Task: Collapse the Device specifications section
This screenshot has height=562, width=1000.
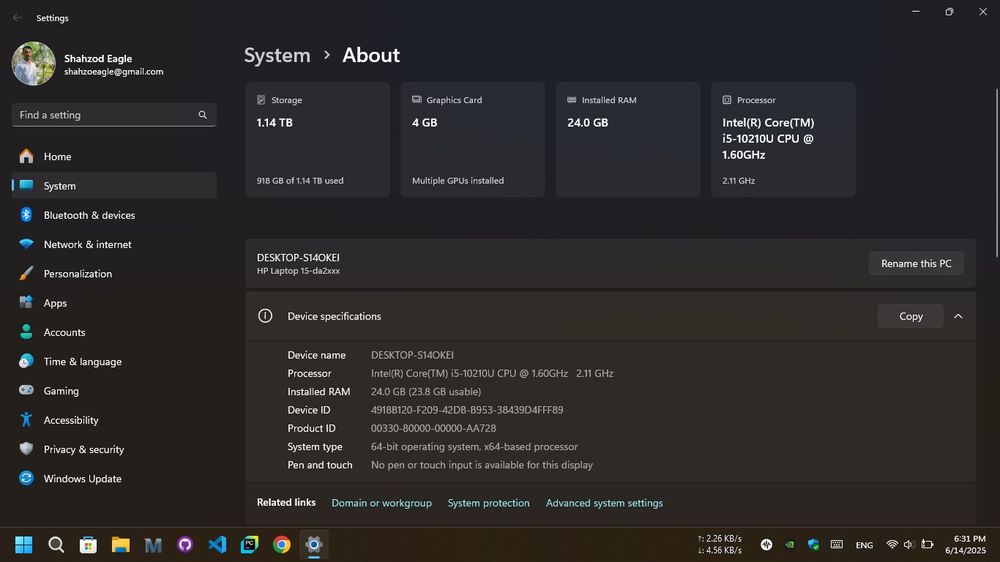Action: [958, 316]
